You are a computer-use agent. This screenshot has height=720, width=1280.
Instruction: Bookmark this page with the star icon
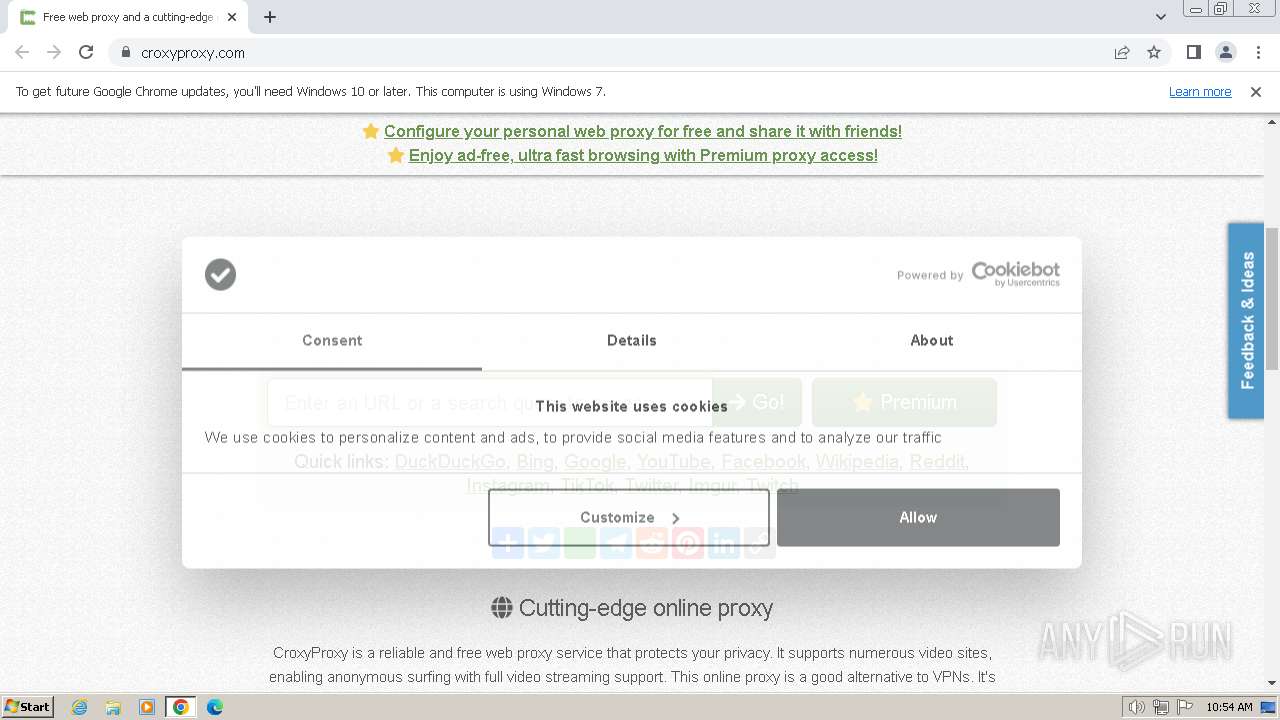(1154, 52)
